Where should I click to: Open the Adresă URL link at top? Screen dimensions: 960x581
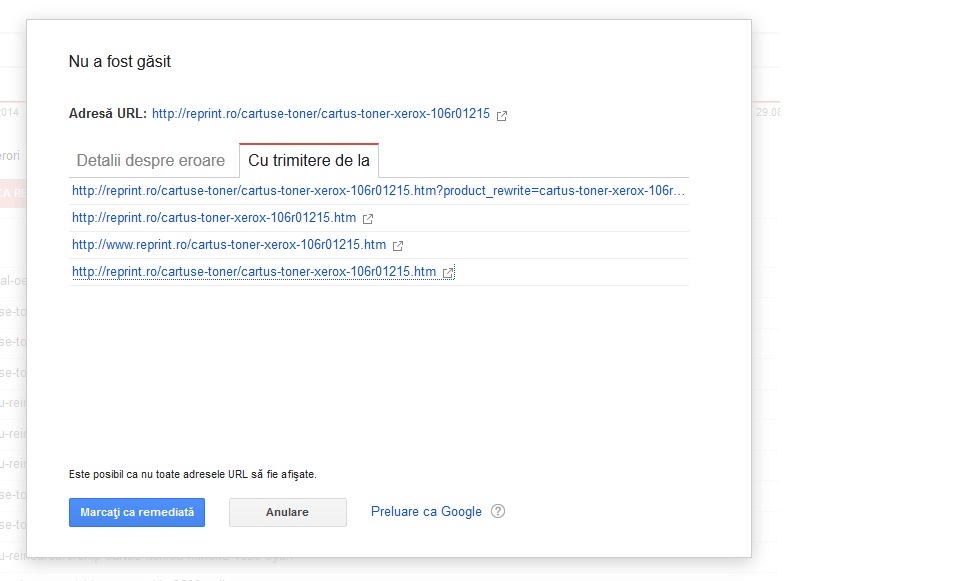coord(320,114)
